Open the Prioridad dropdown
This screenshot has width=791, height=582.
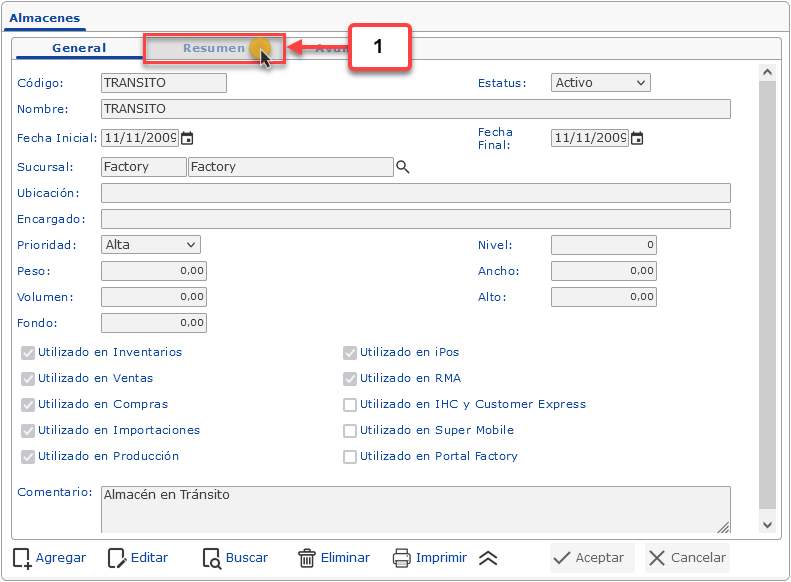[150, 245]
